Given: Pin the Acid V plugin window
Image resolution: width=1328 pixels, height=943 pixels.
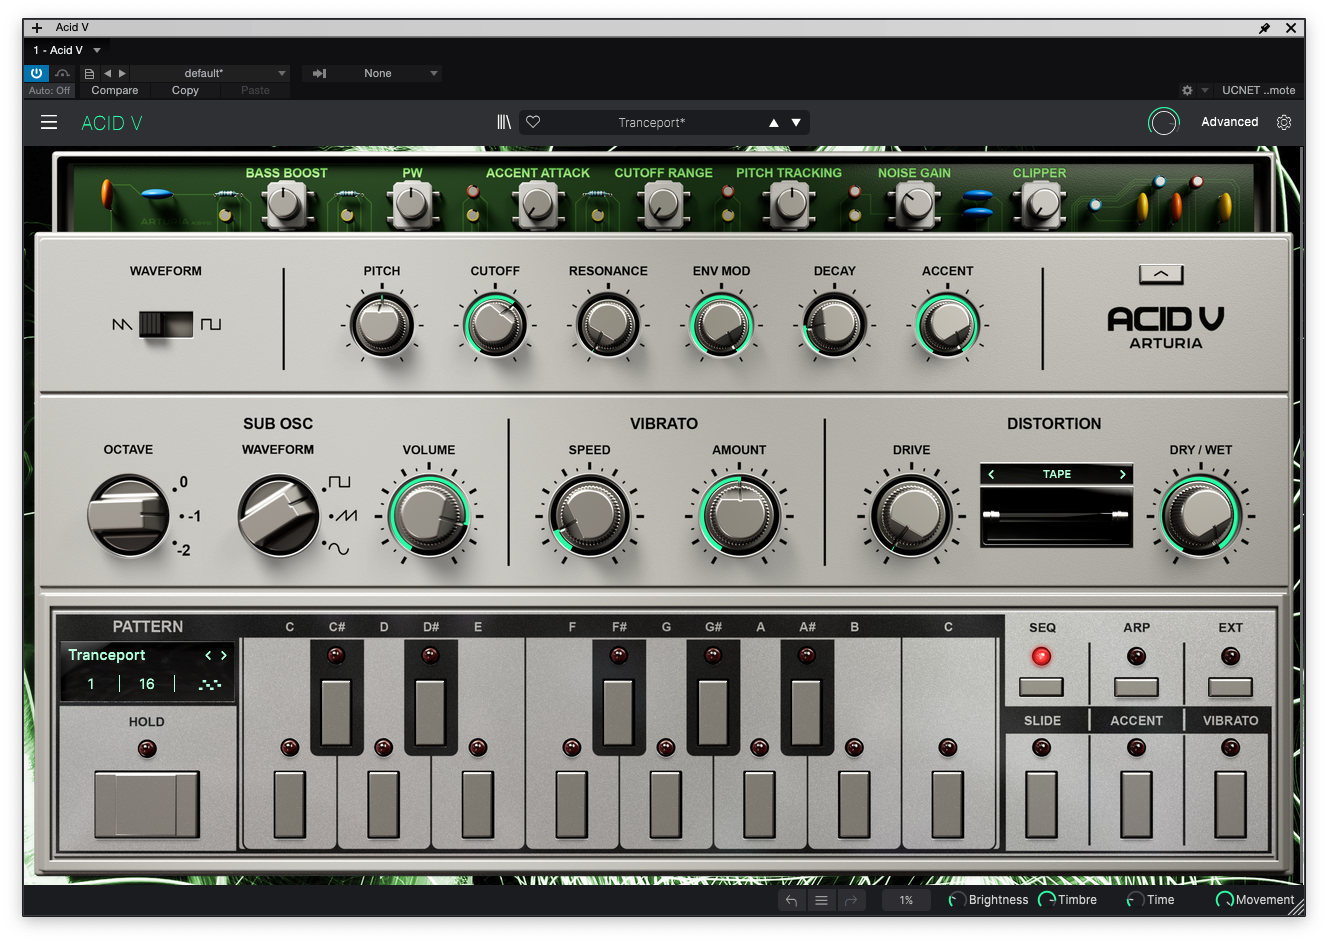Looking at the screenshot, I should [x=1264, y=28].
